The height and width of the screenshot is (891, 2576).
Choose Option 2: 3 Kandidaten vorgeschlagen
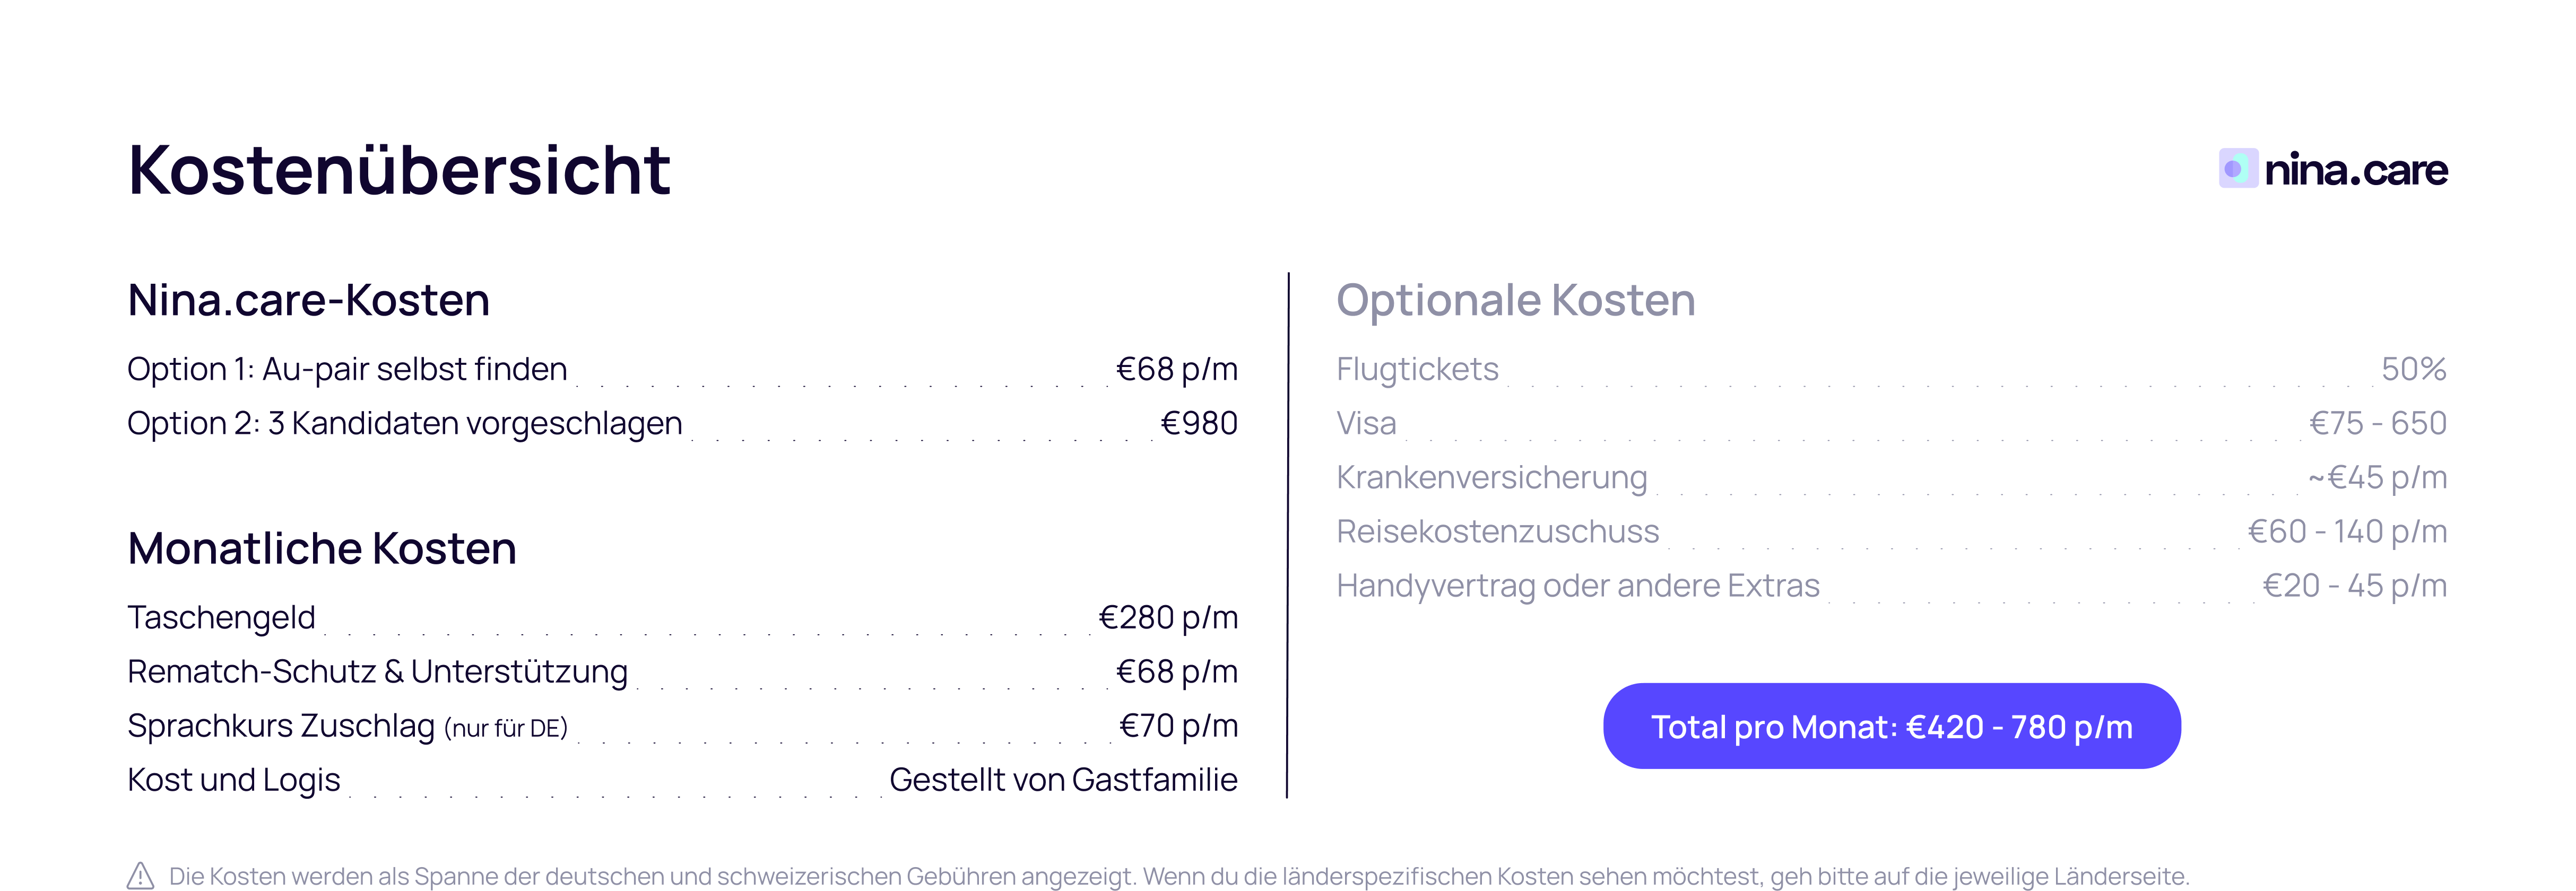[404, 423]
